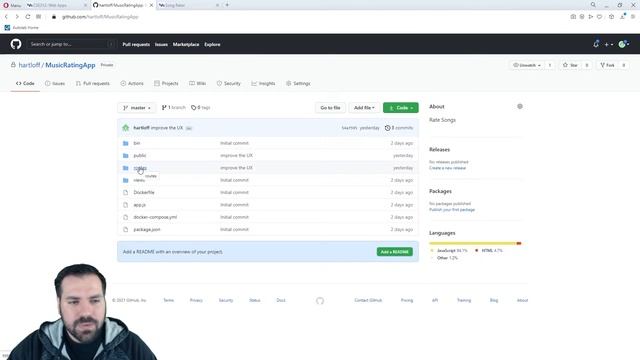
Task: Select the Code tab
Action: click(x=25, y=83)
